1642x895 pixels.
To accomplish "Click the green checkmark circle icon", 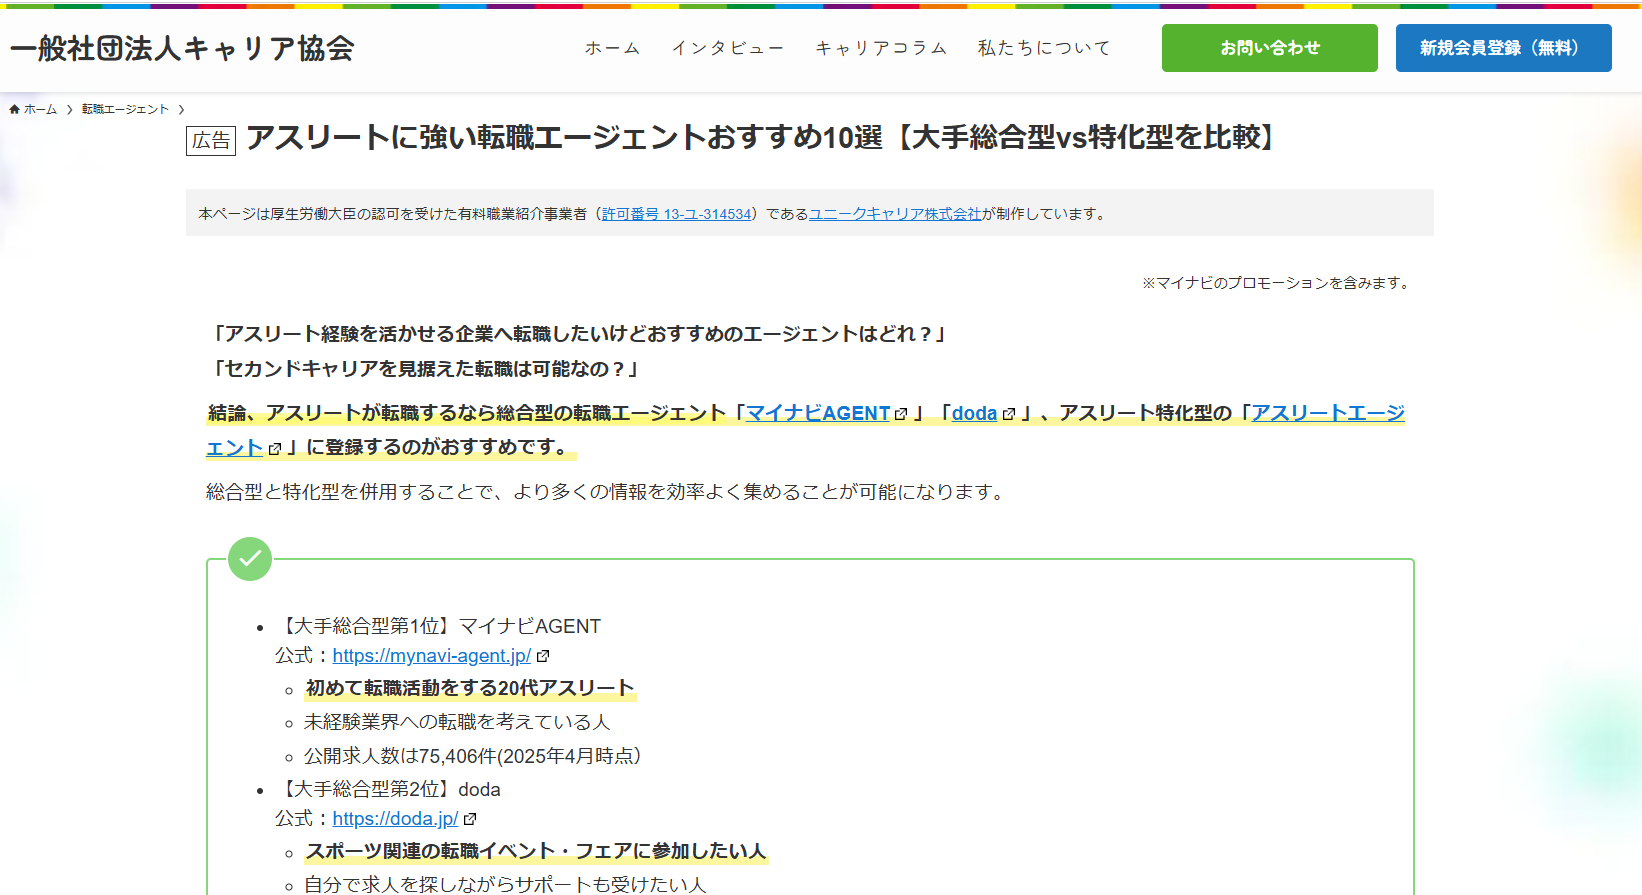I will click(250, 559).
